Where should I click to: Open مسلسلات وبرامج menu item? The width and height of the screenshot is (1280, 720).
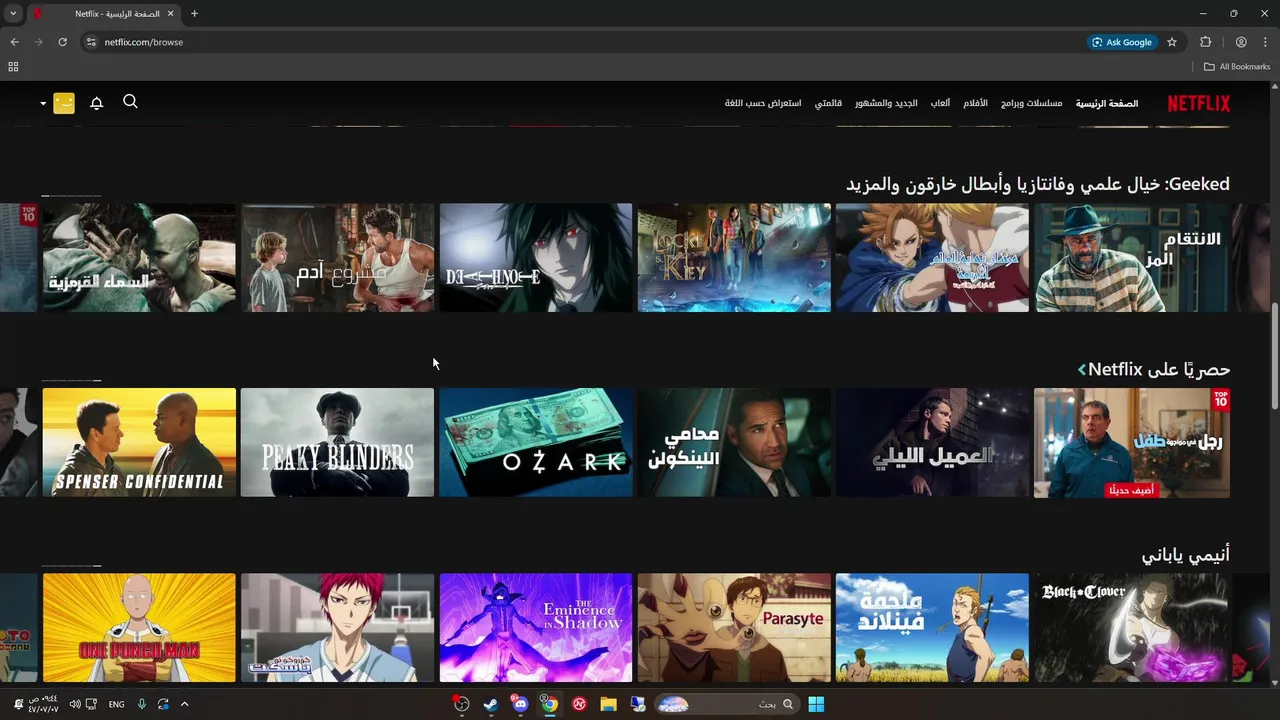tap(1031, 103)
